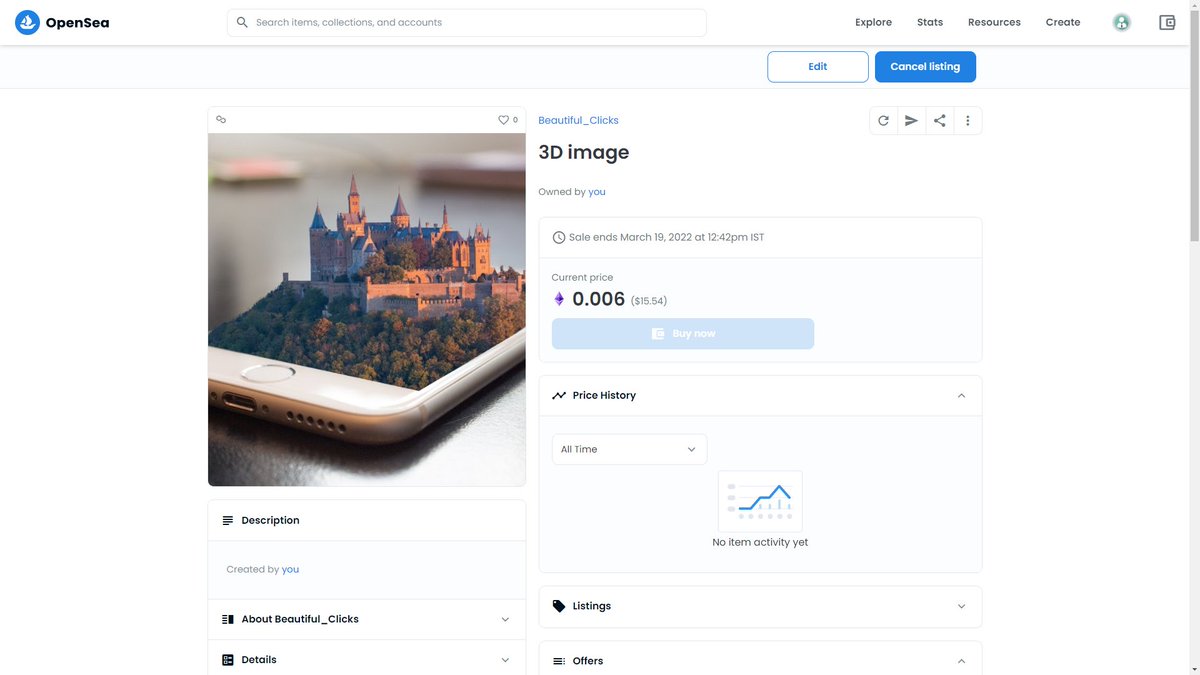Screen dimensions: 1200x675
Task: Click the Listings tag icon
Action: pos(559,606)
